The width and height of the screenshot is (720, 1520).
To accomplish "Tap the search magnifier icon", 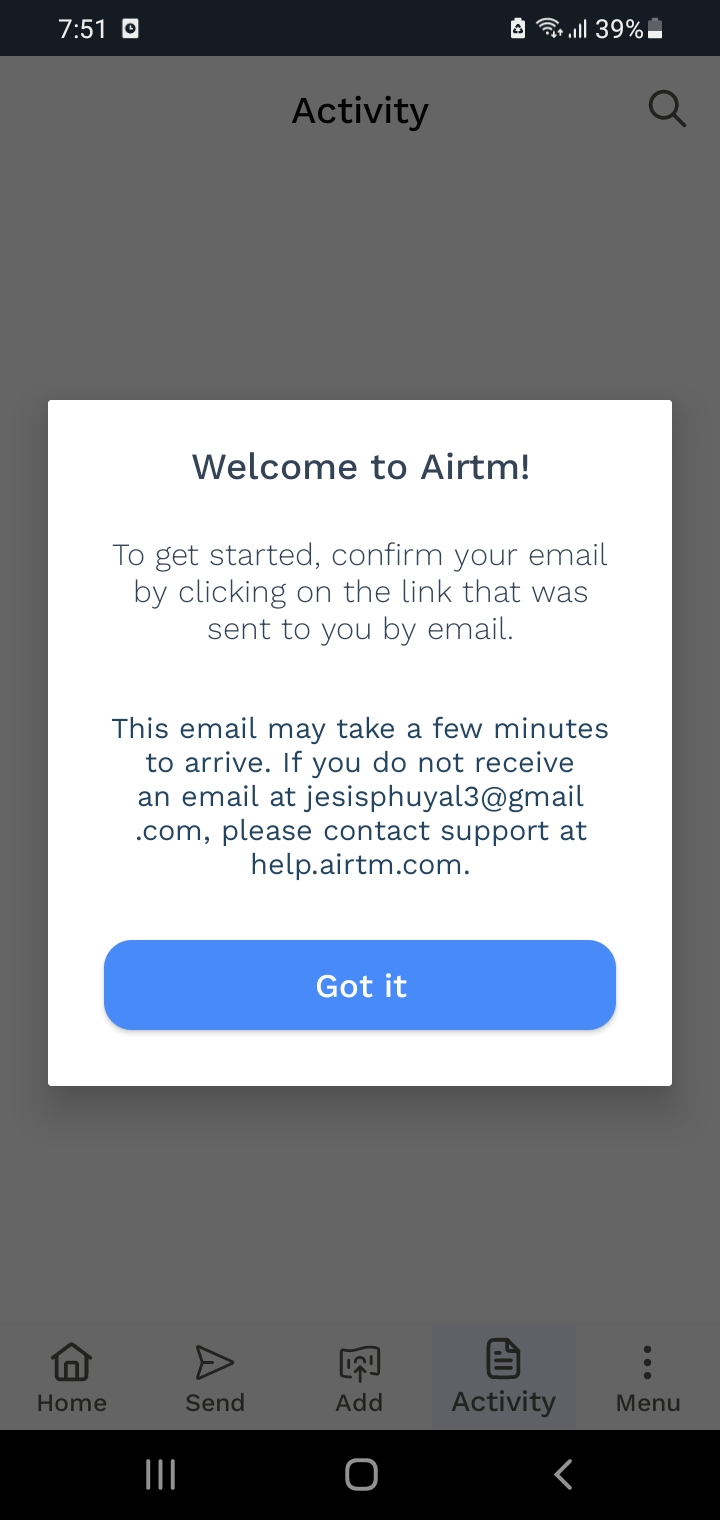I will (667, 108).
